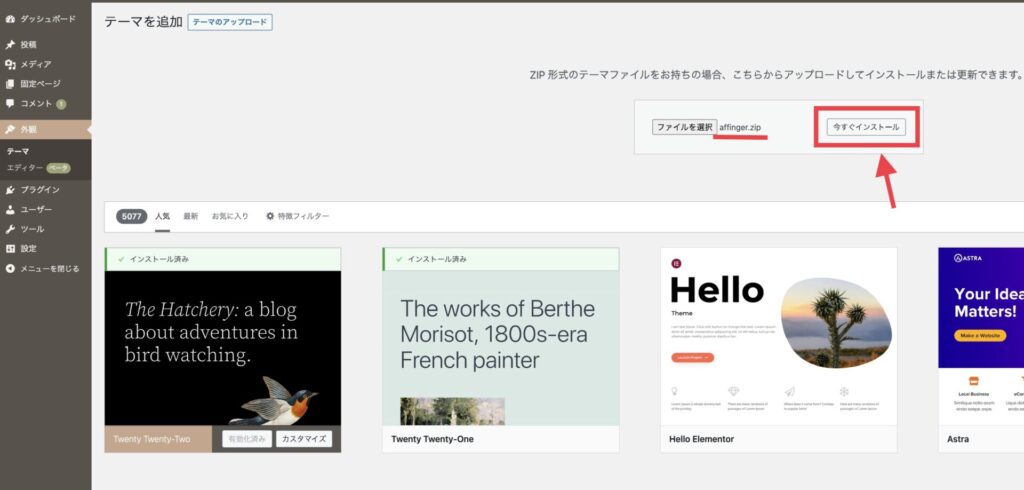
Task: Click the コメント speech bubble icon
Action: pyautogui.click(x=10, y=103)
